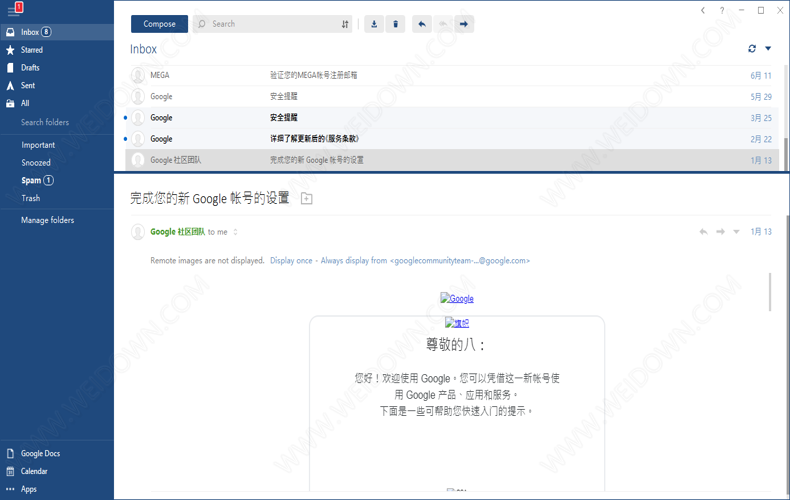
Task: Select the unread Google email dated 3月 25
Action: point(452,117)
